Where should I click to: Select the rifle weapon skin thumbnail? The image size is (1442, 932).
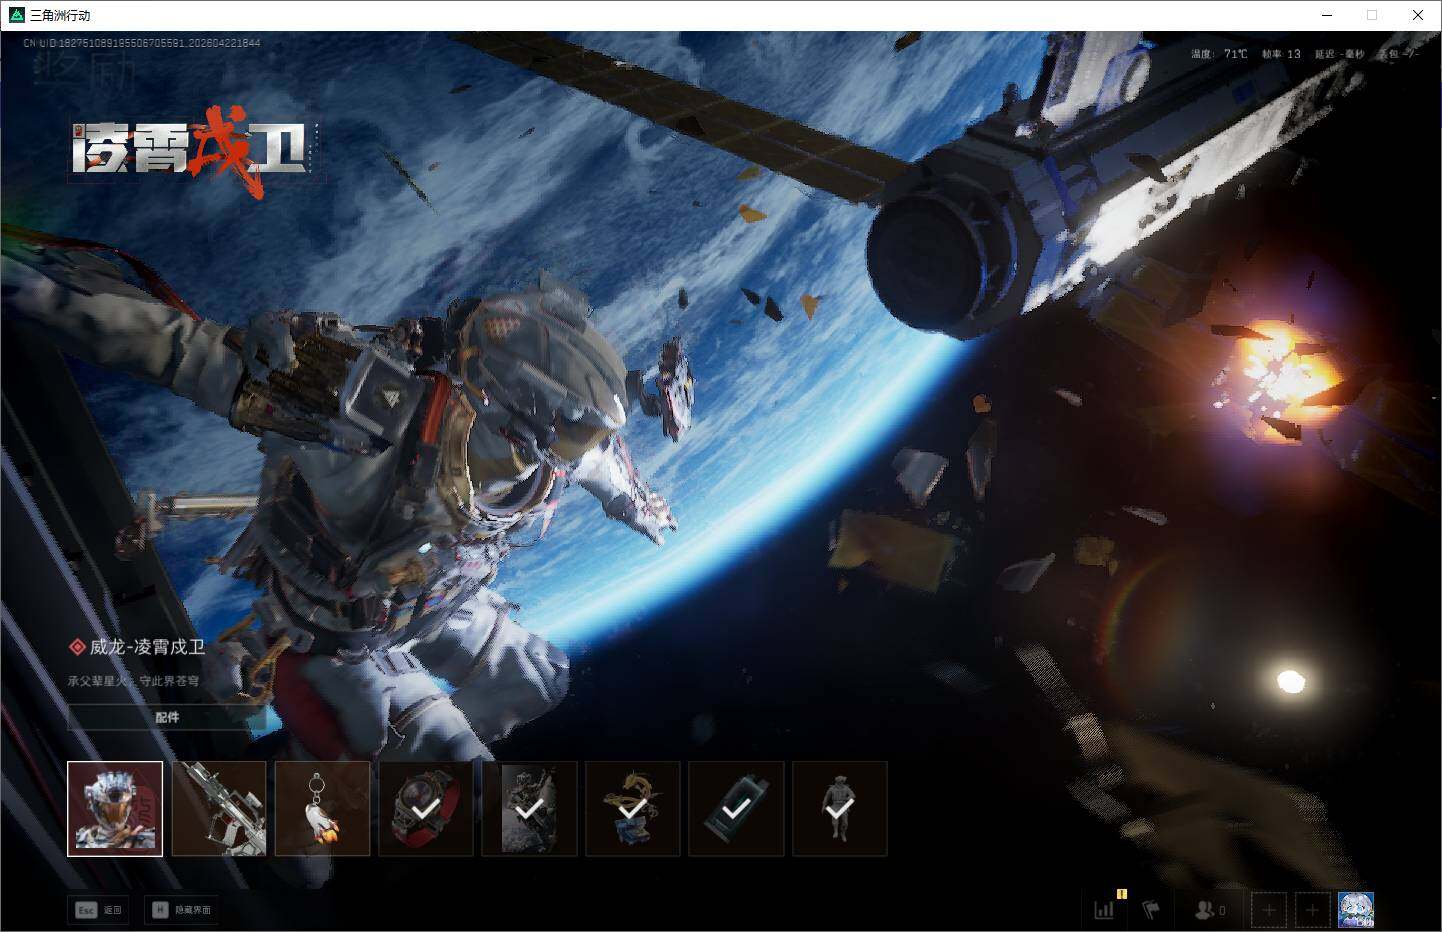point(219,809)
